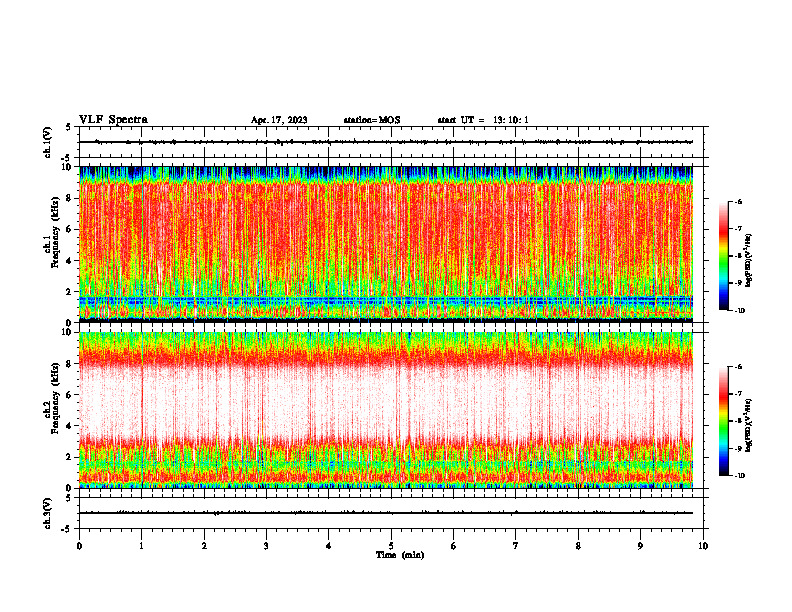The height and width of the screenshot is (612, 792).
Task: Click the "10" tick on ch.1 frequency axis
Action: coord(69,167)
